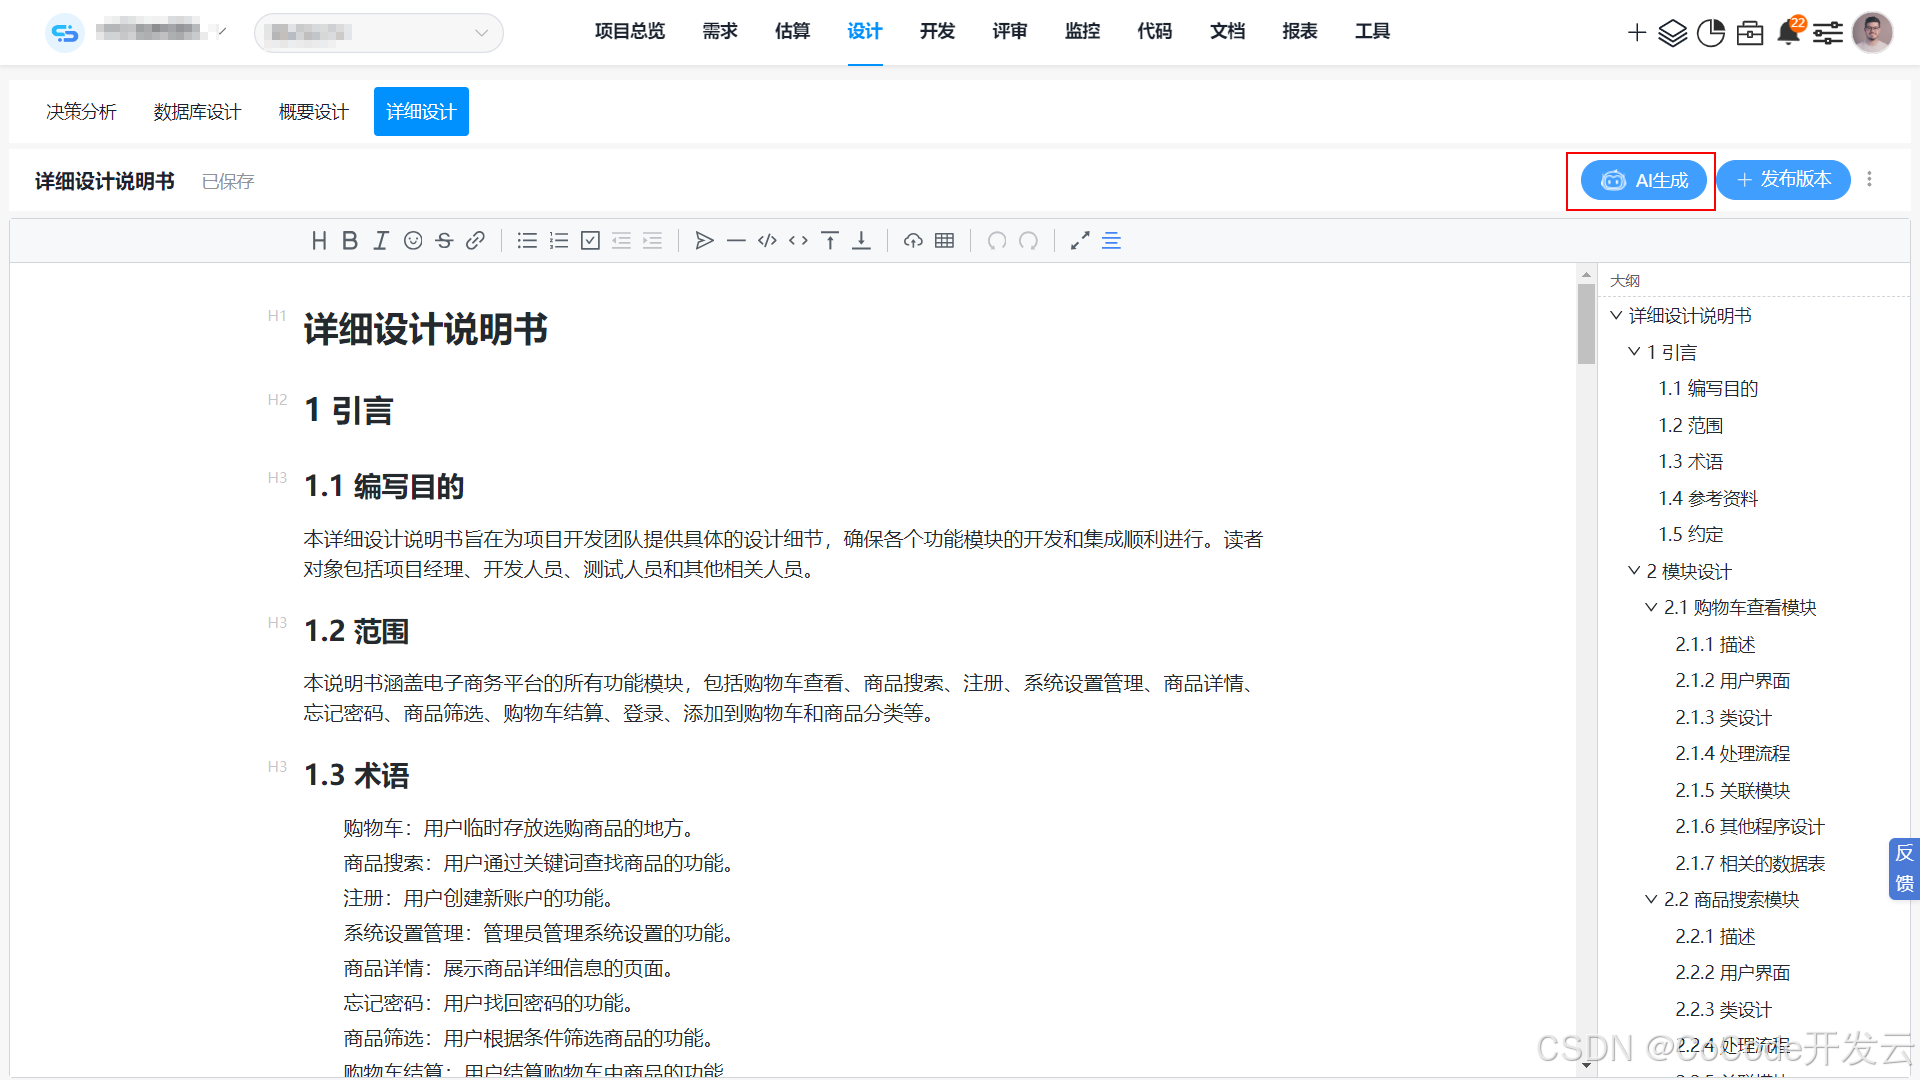Insert a code block
This screenshot has width=1920, height=1080.
pos(767,240)
